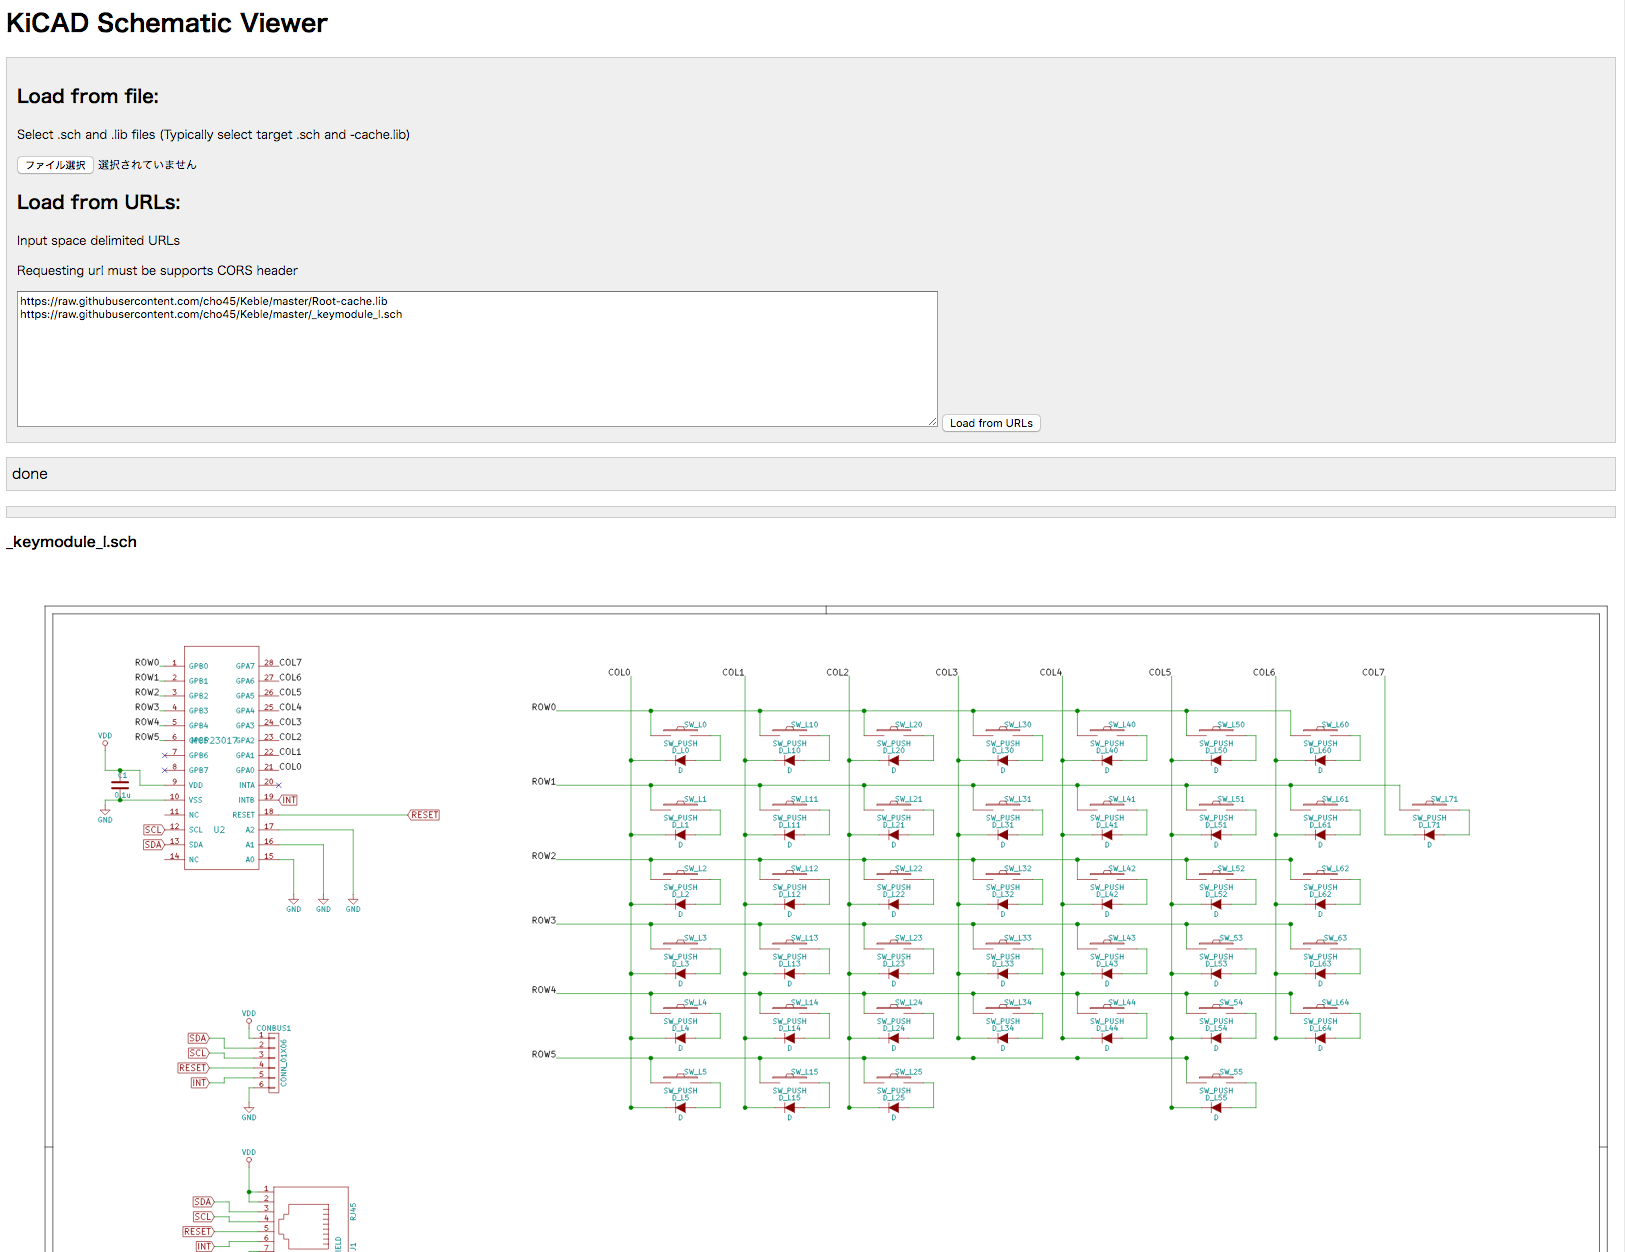Click the ROW0 label left of key matrix

click(x=543, y=707)
